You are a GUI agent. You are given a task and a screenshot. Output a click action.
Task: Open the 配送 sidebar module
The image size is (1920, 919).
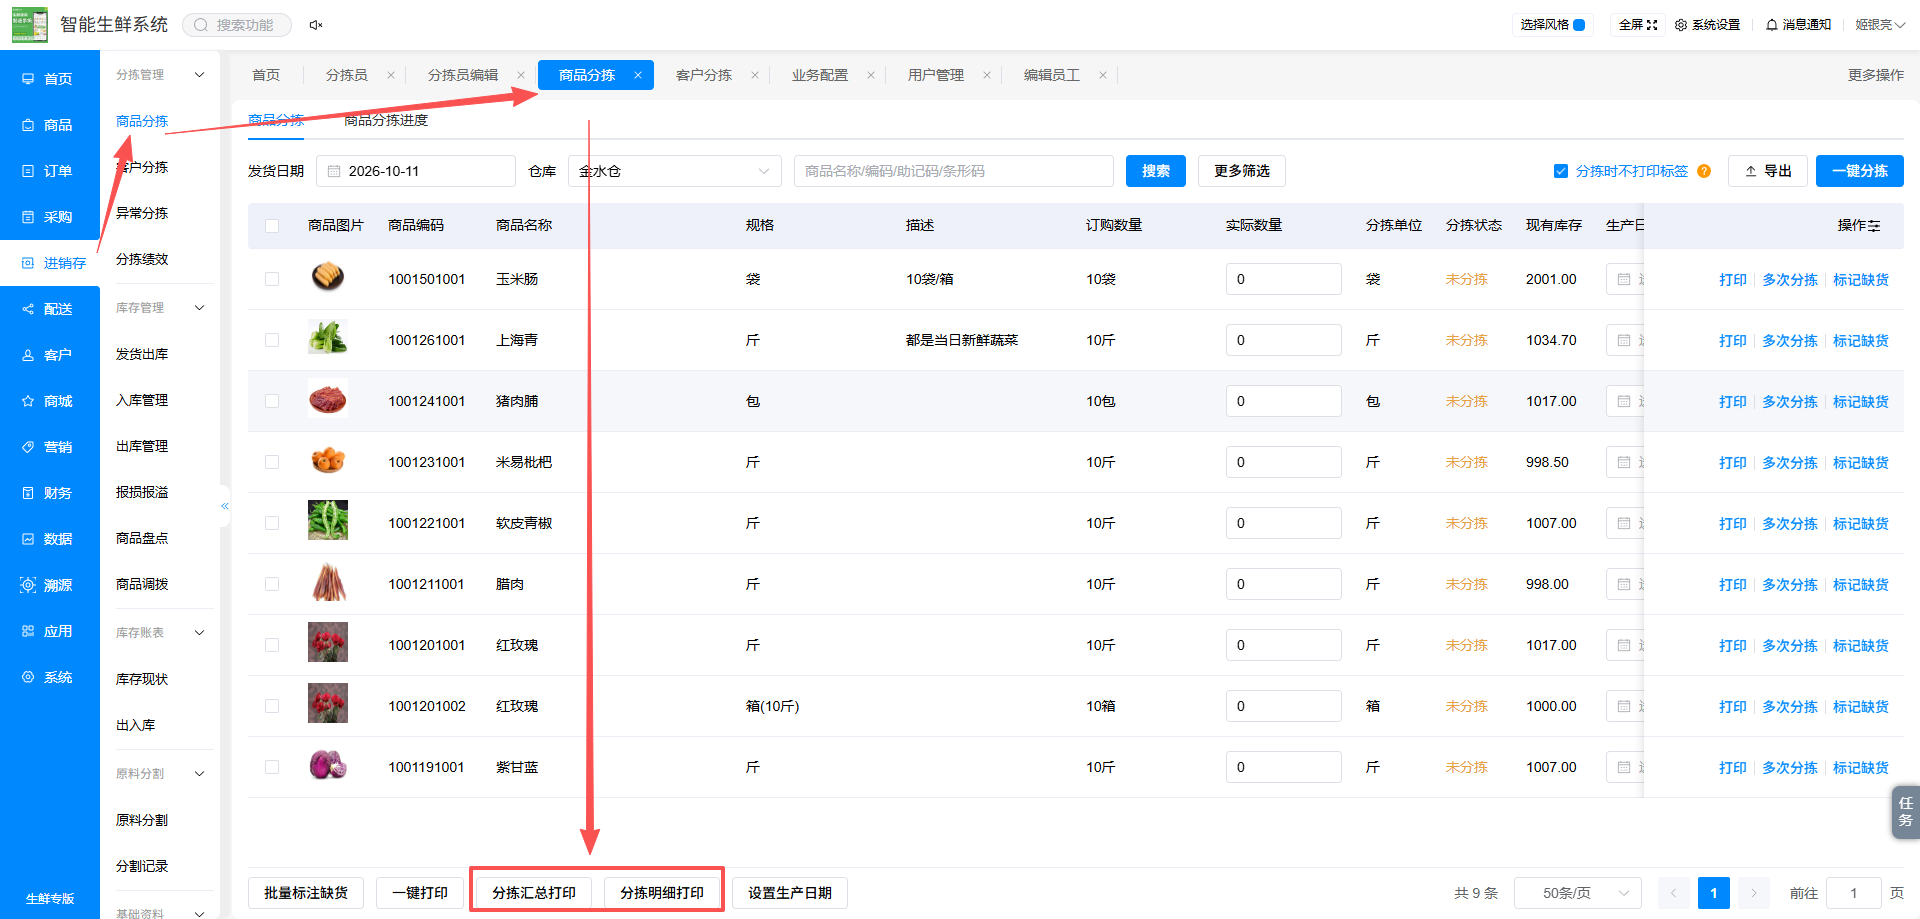coord(50,309)
